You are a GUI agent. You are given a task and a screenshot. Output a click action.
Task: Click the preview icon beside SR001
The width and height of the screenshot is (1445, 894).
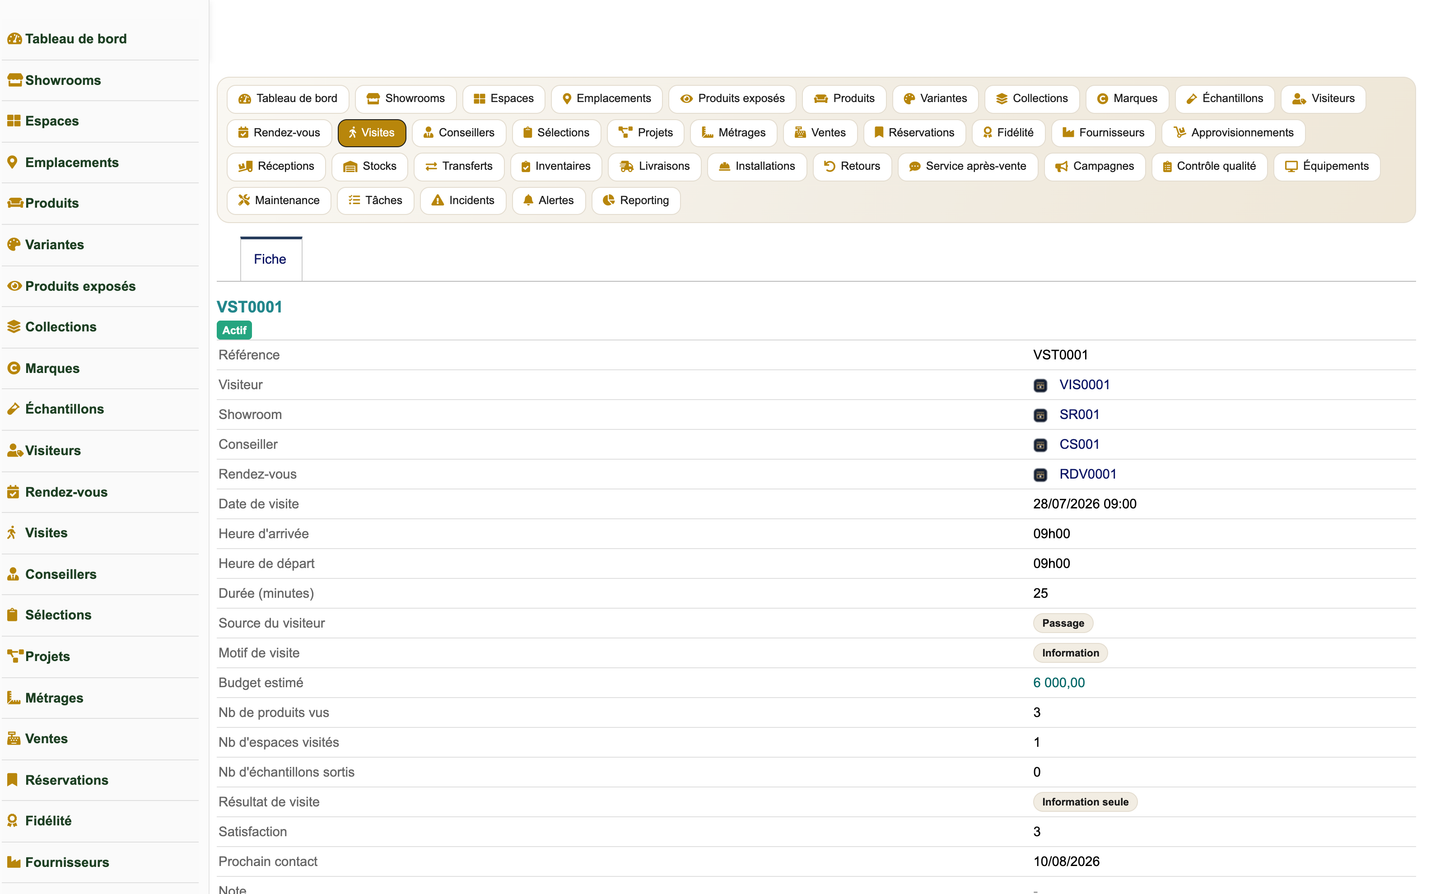pos(1040,415)
